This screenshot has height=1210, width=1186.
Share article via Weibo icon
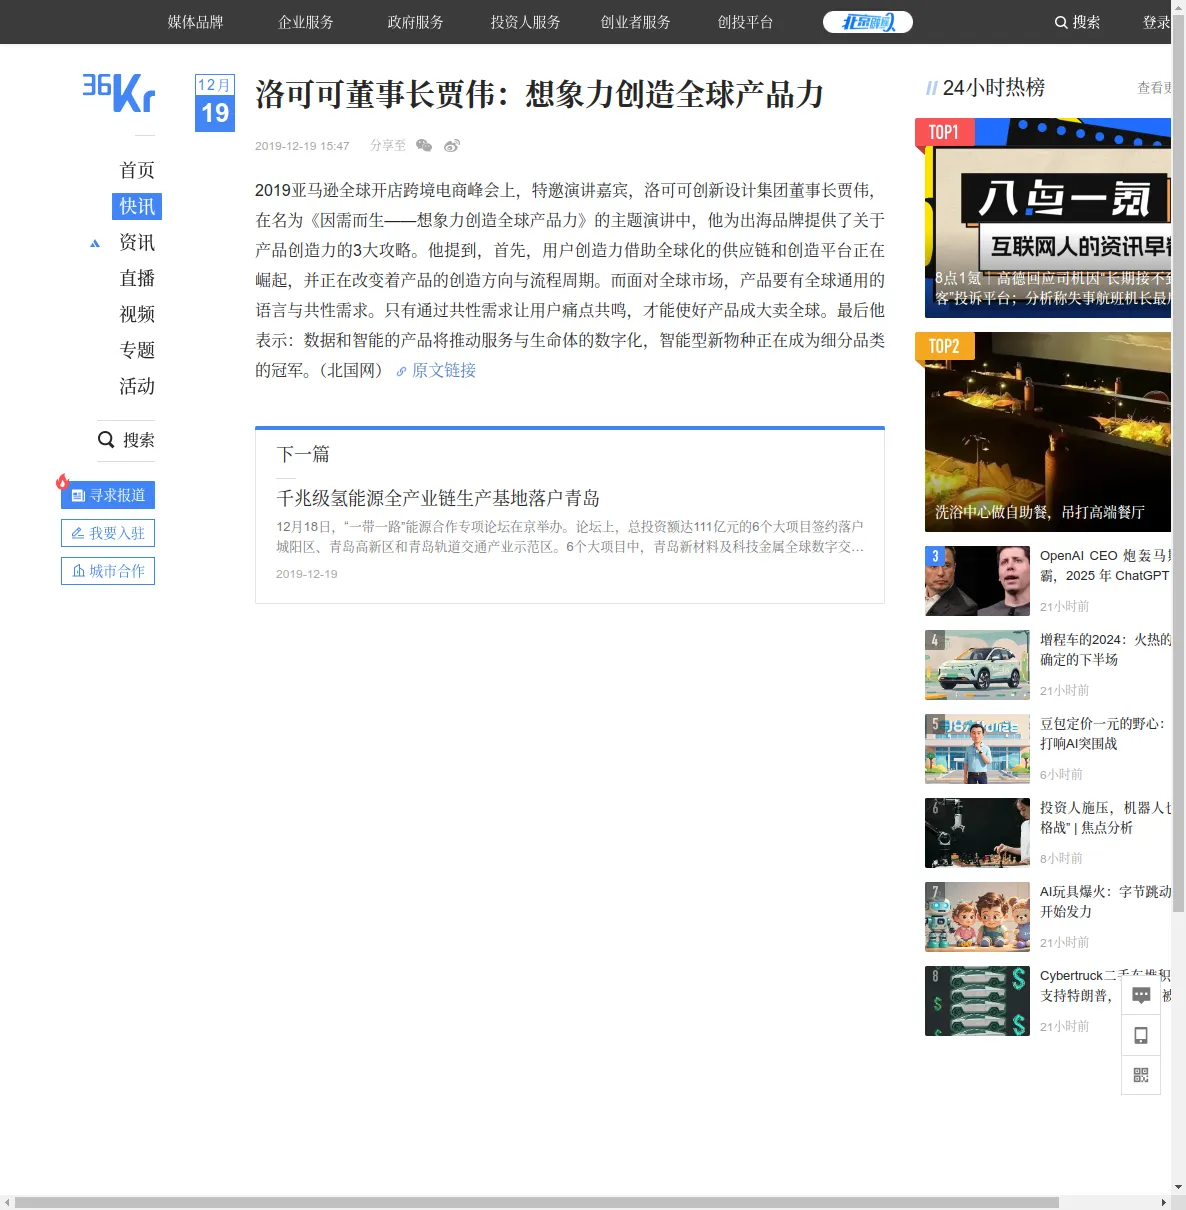coord(452,146)
